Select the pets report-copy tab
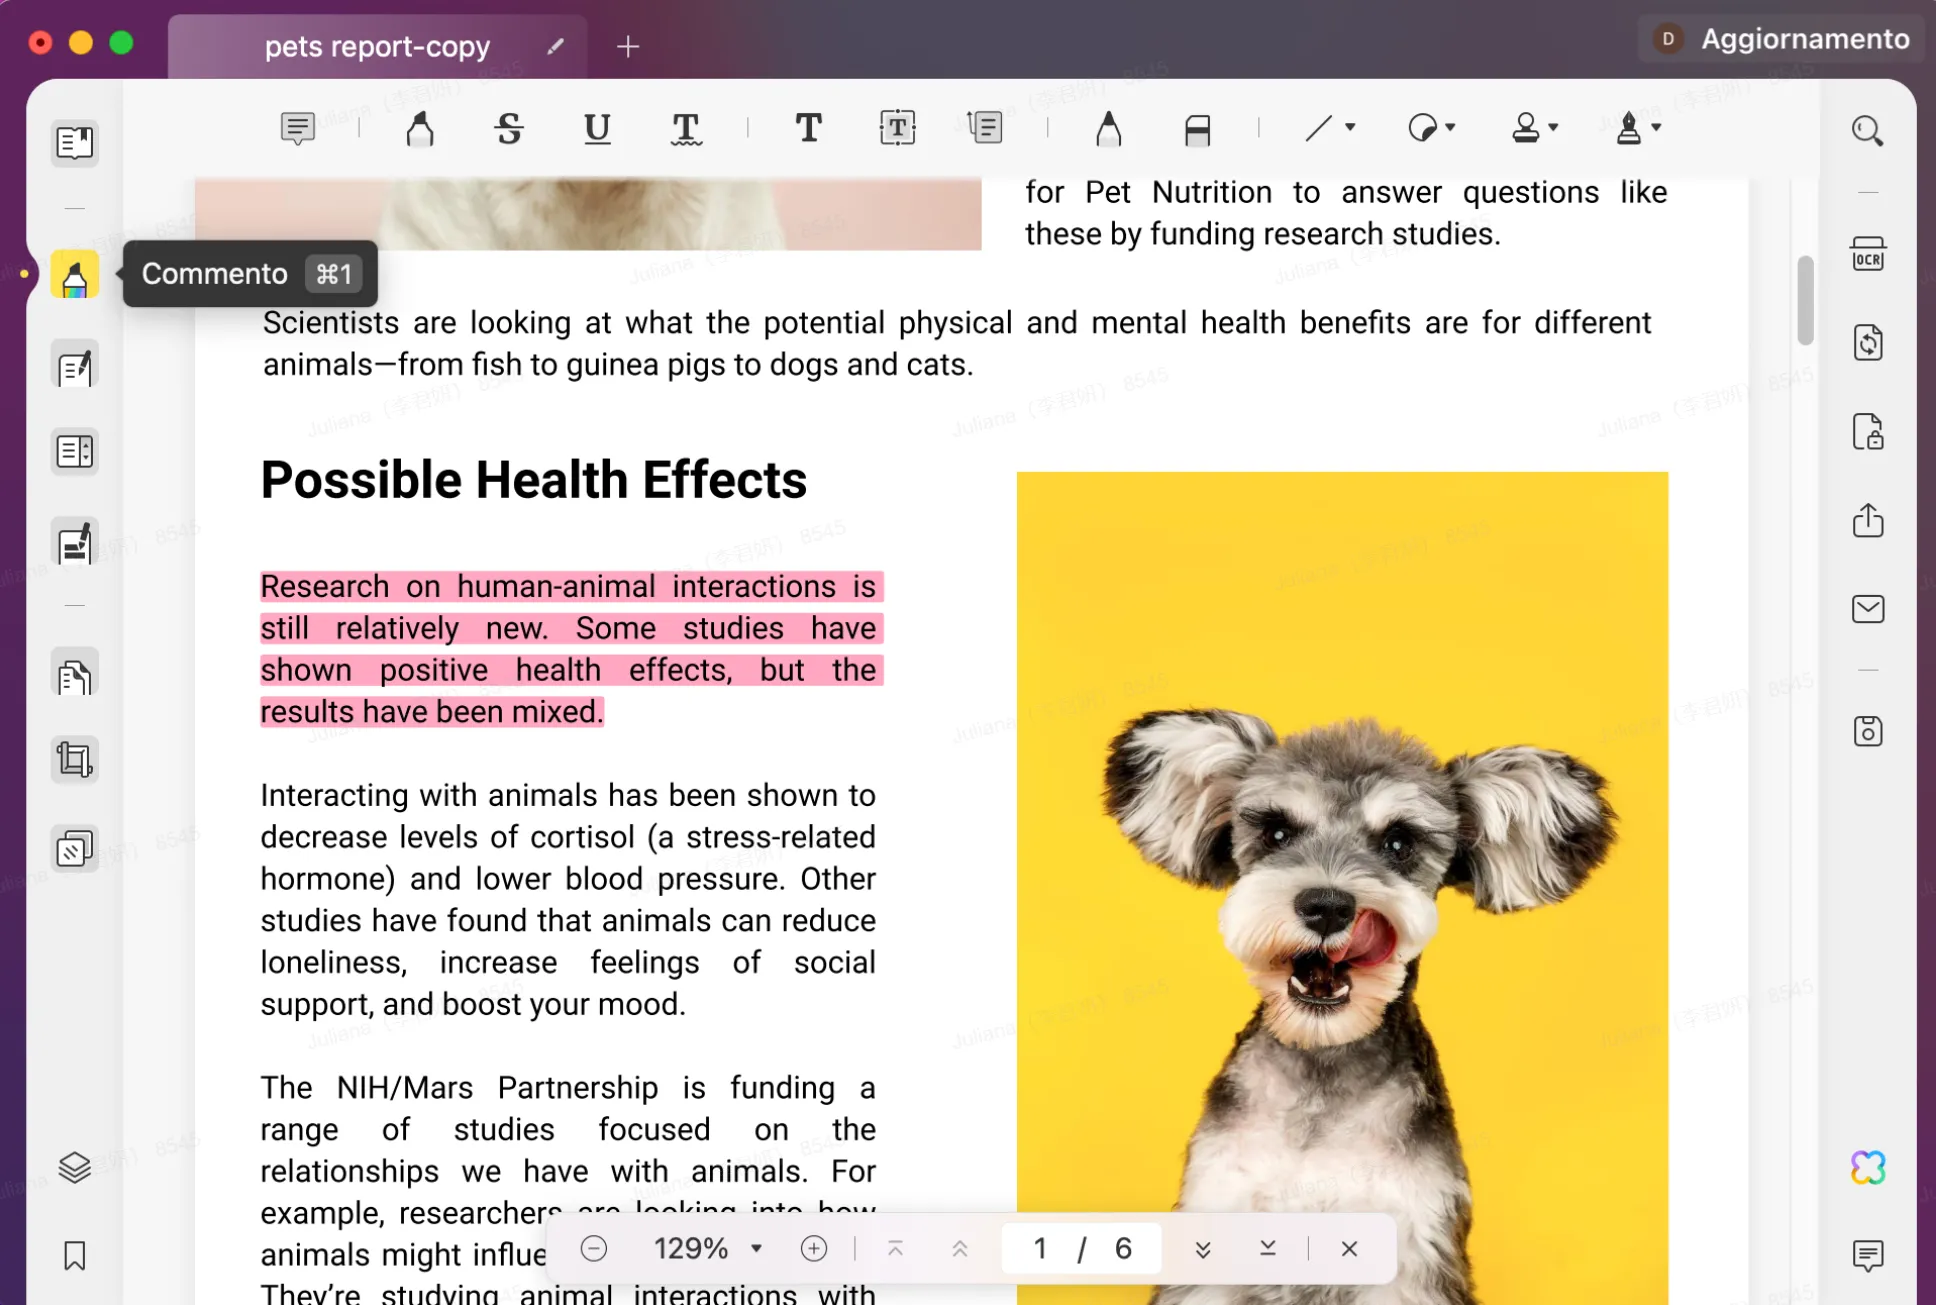Viewport: 1936px width, 1305px height. tap(376, 45)
